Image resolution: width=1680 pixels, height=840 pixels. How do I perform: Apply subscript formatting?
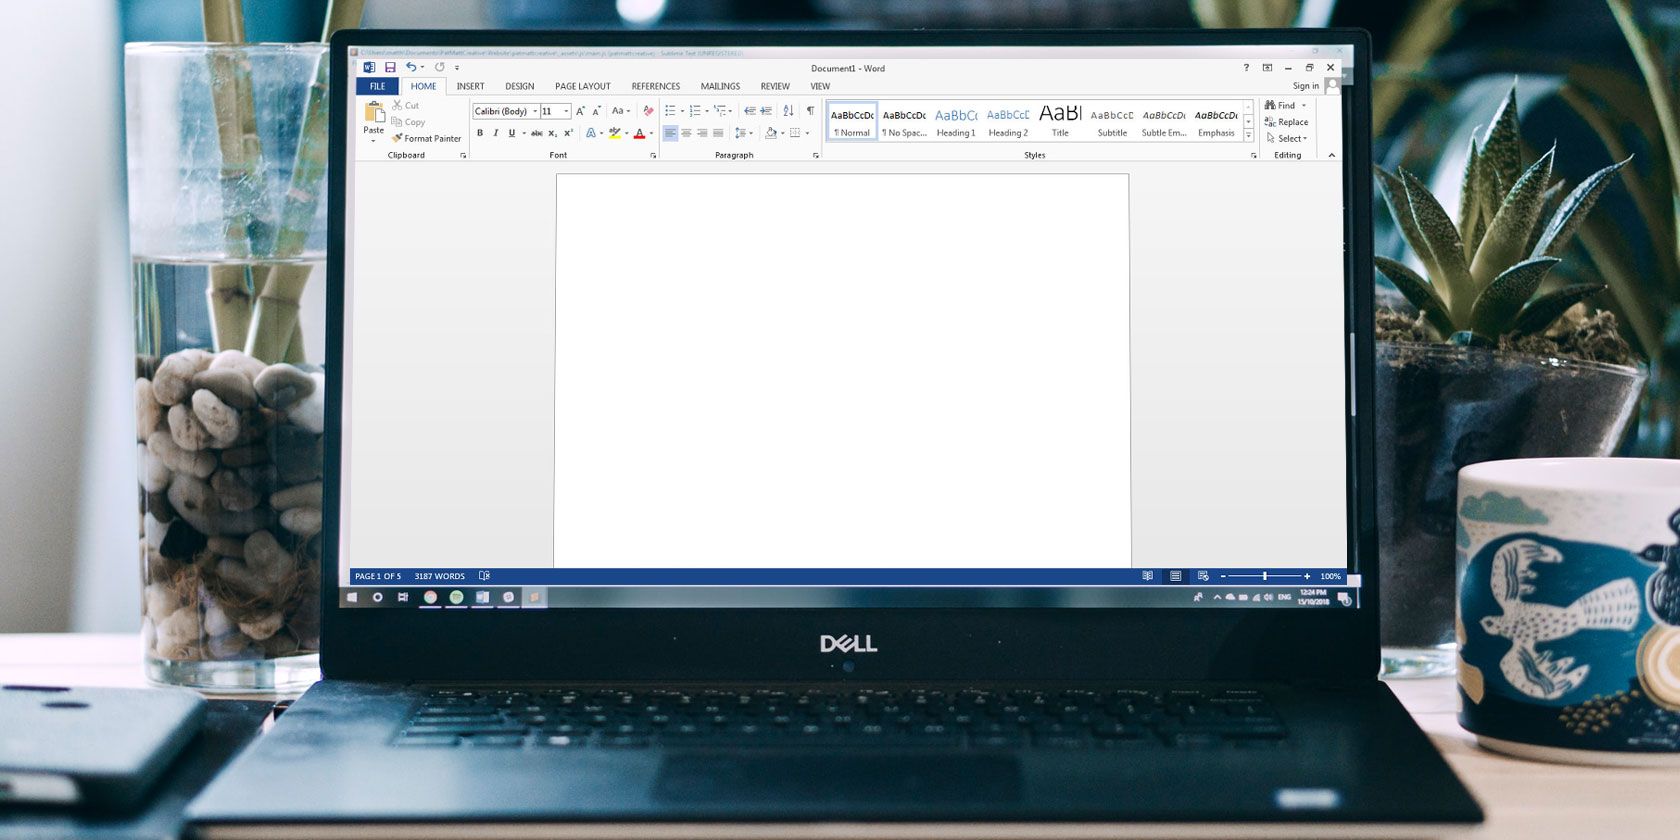point(552,133)
